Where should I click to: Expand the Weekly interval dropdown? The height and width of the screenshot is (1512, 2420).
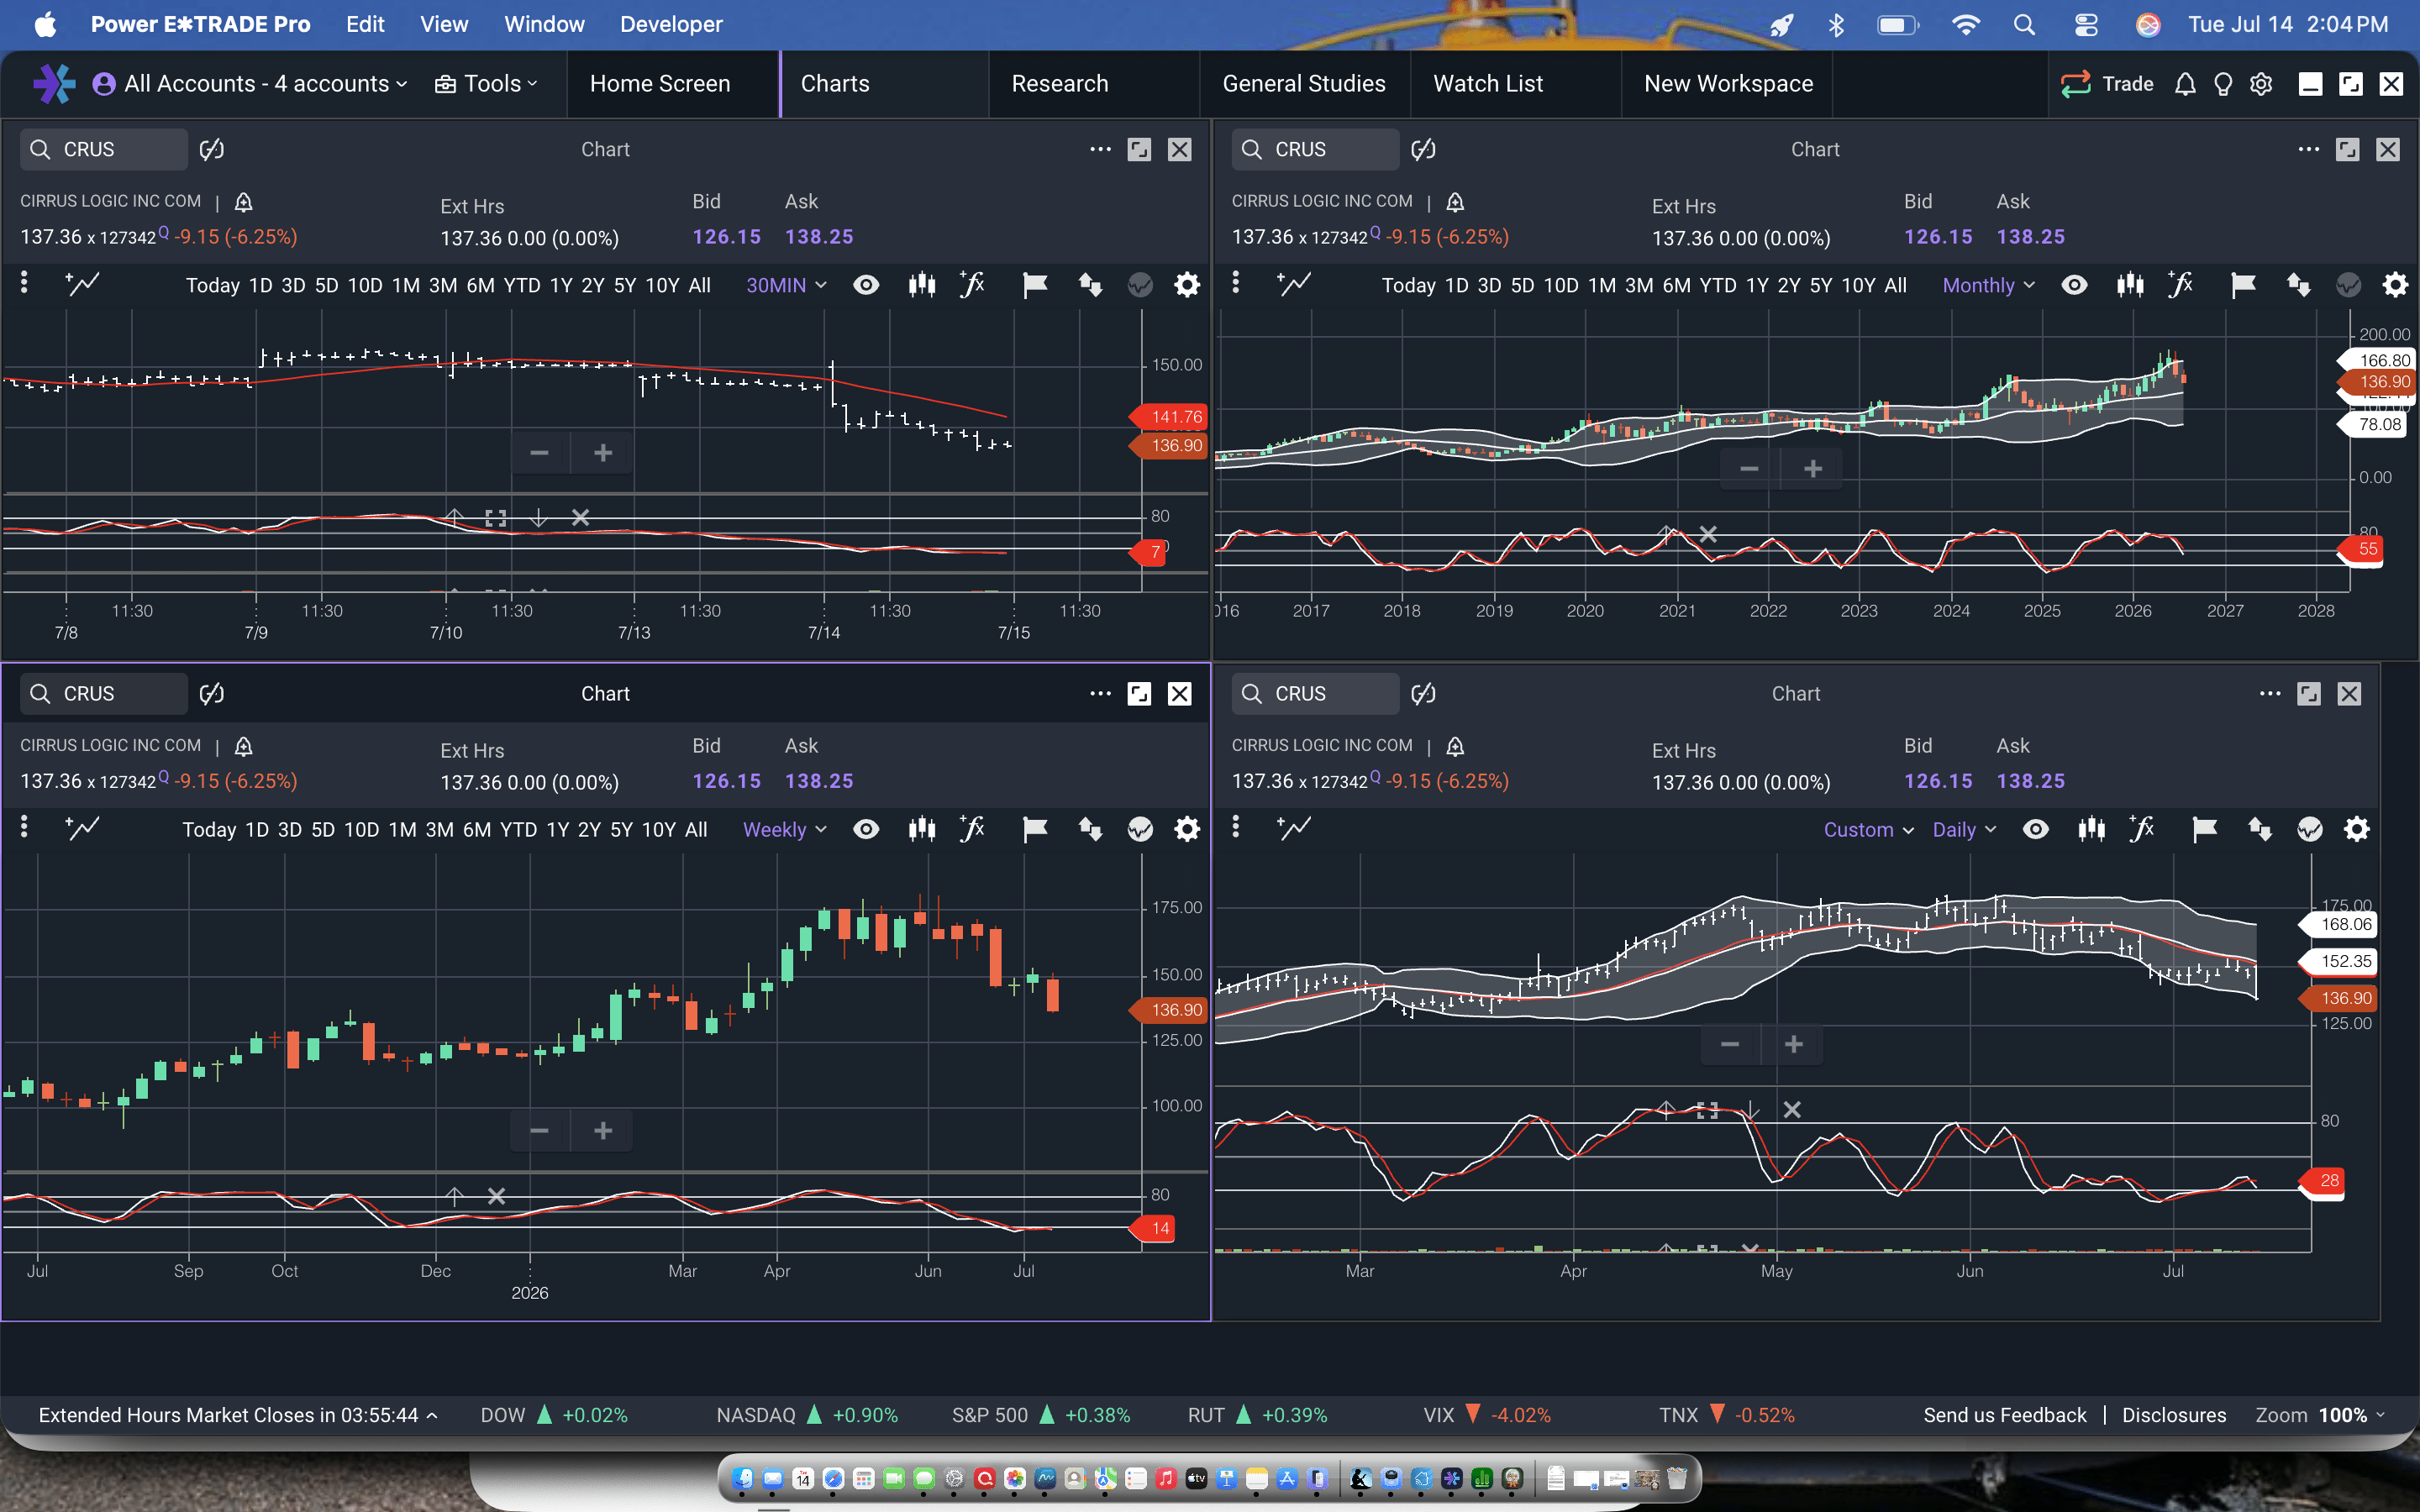(x=784, y=829)
